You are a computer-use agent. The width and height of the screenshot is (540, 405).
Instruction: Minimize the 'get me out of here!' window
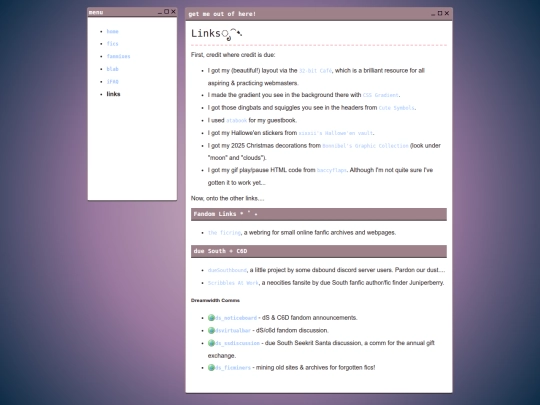click(x=433, y=14)
